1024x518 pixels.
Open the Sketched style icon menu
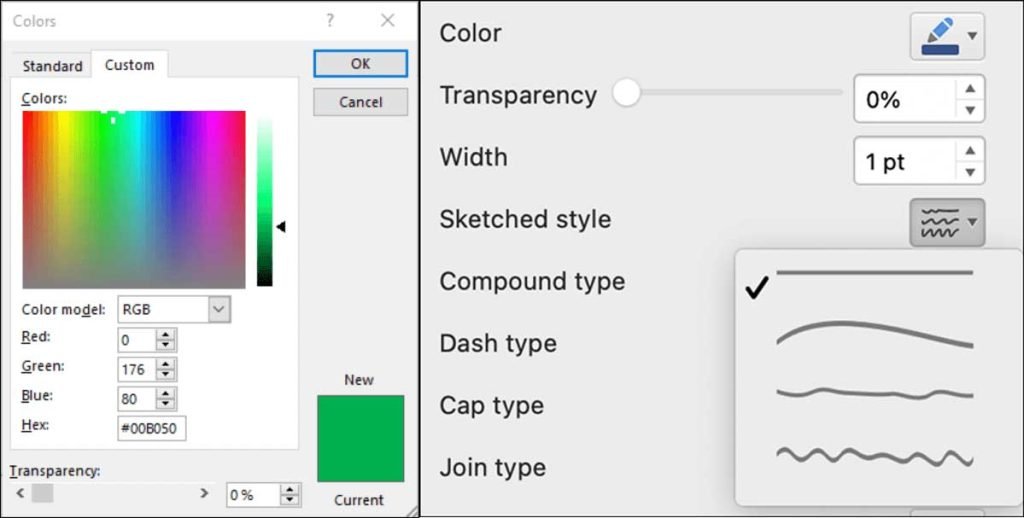[940, 223]
